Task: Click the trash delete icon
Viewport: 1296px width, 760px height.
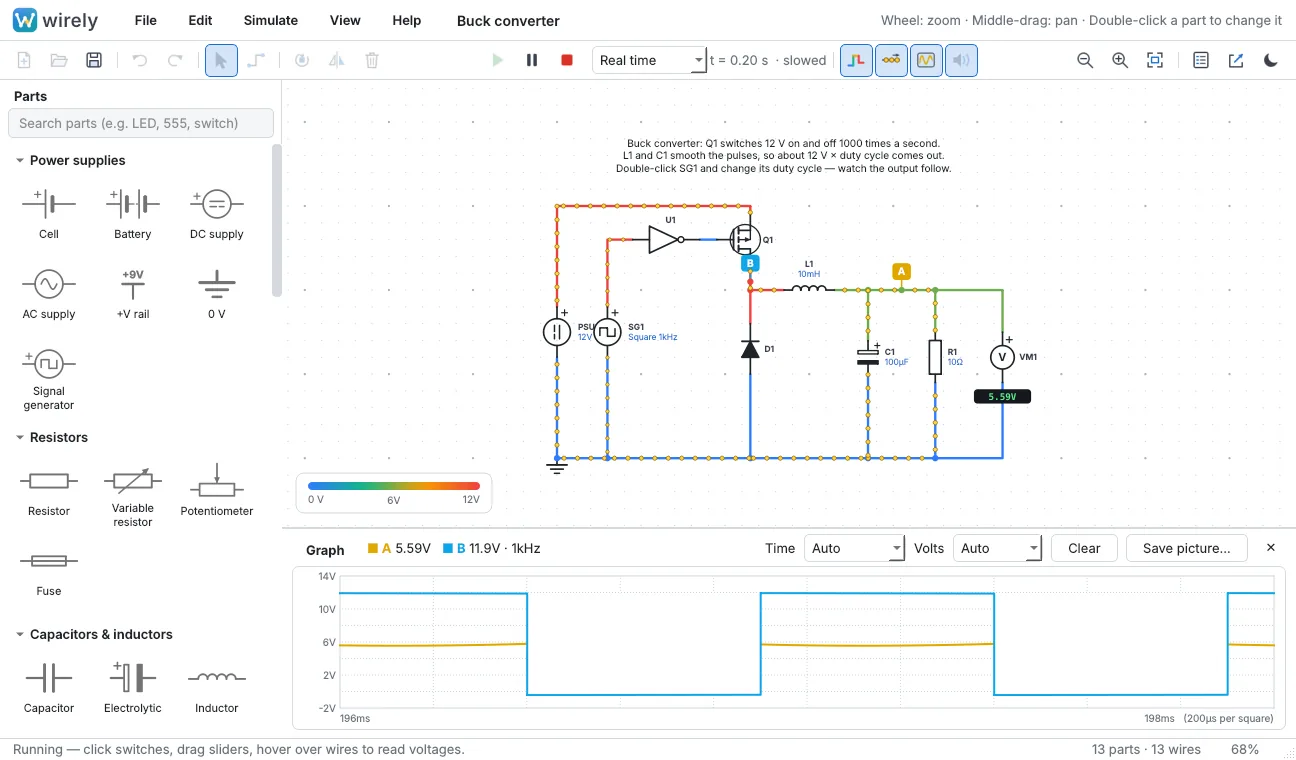Action: (x=372, y=60)
